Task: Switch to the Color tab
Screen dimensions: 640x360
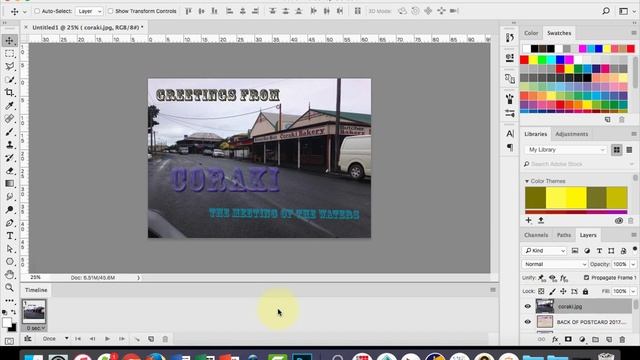Action: pyautogui.click(x=531, y=33)
